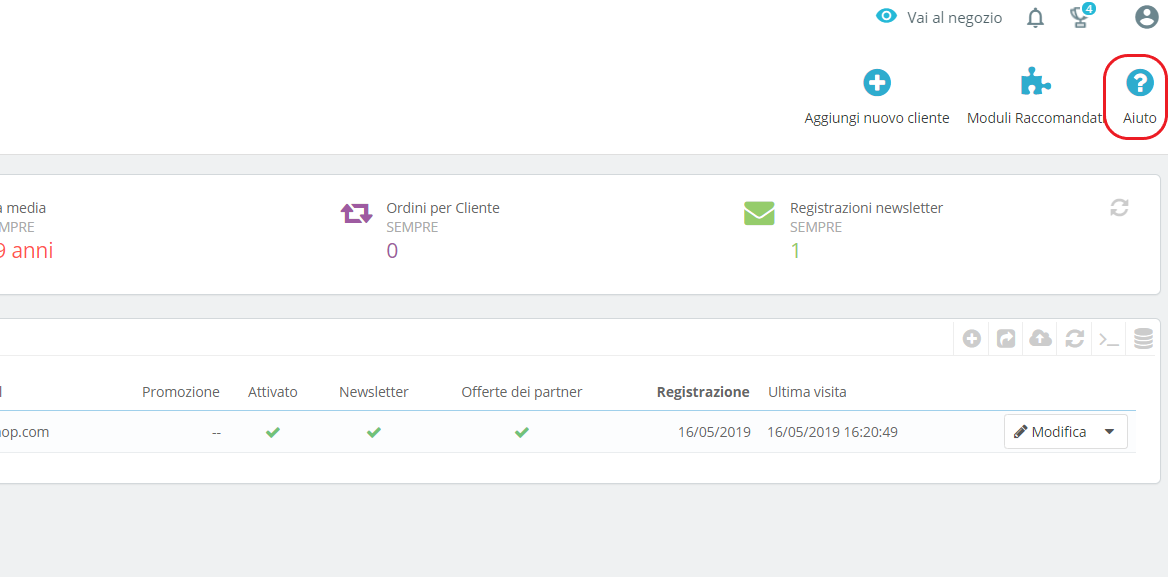View gamification badge with 4 notifications
The width and height of the screenshot is (1168, 577).
1080,17
